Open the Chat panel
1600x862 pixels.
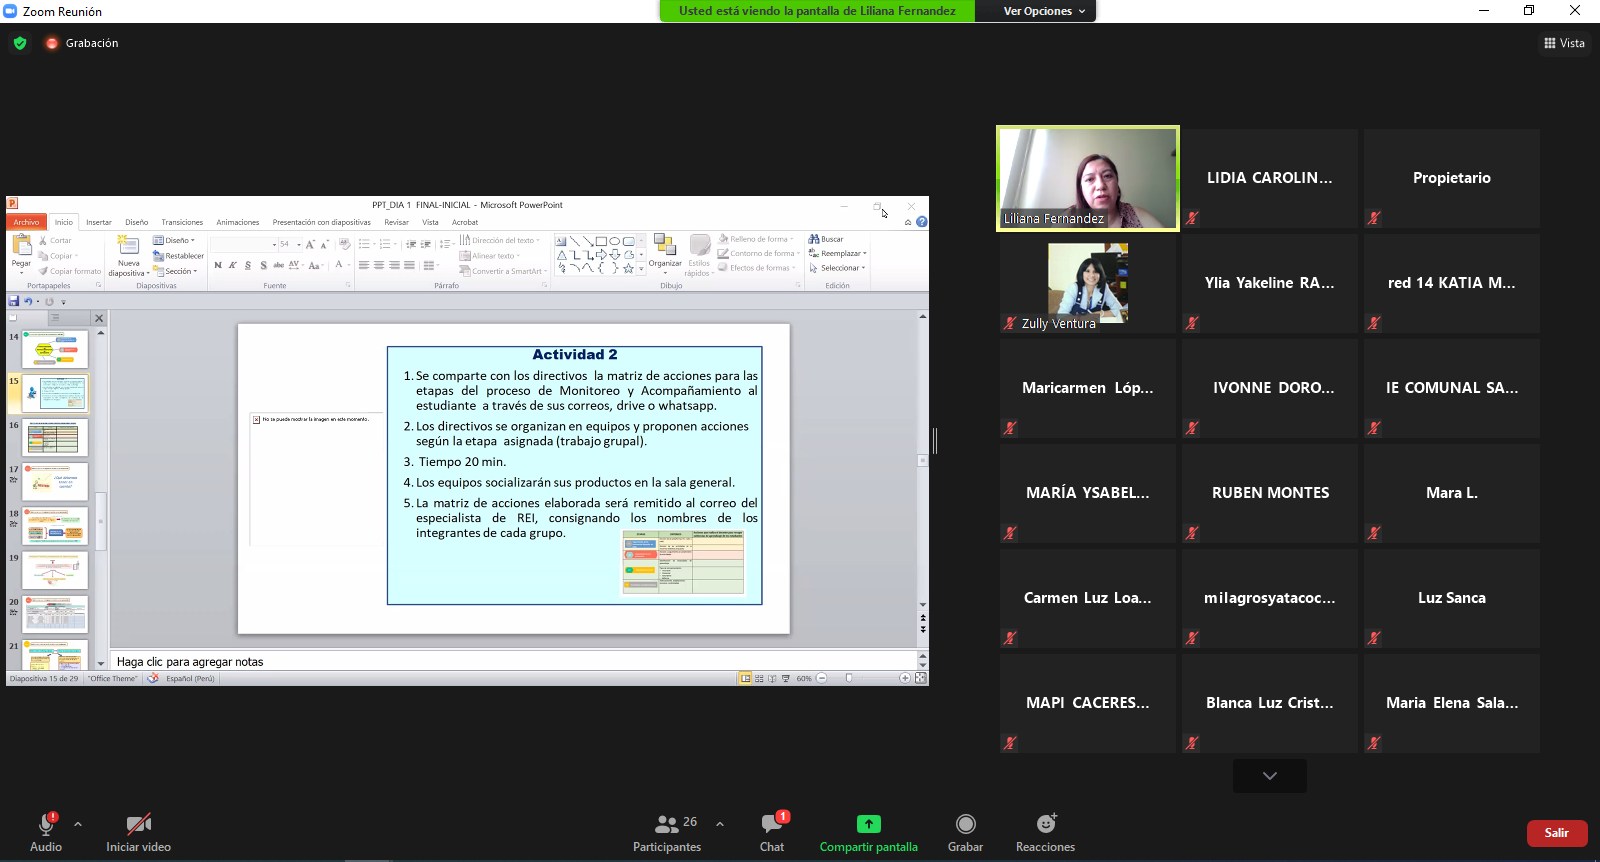[771, 832]
